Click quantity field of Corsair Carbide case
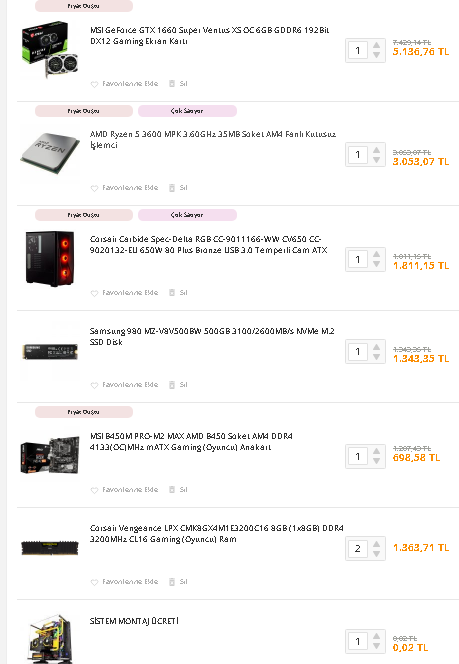Screen dimensions: 459x664 358,259
